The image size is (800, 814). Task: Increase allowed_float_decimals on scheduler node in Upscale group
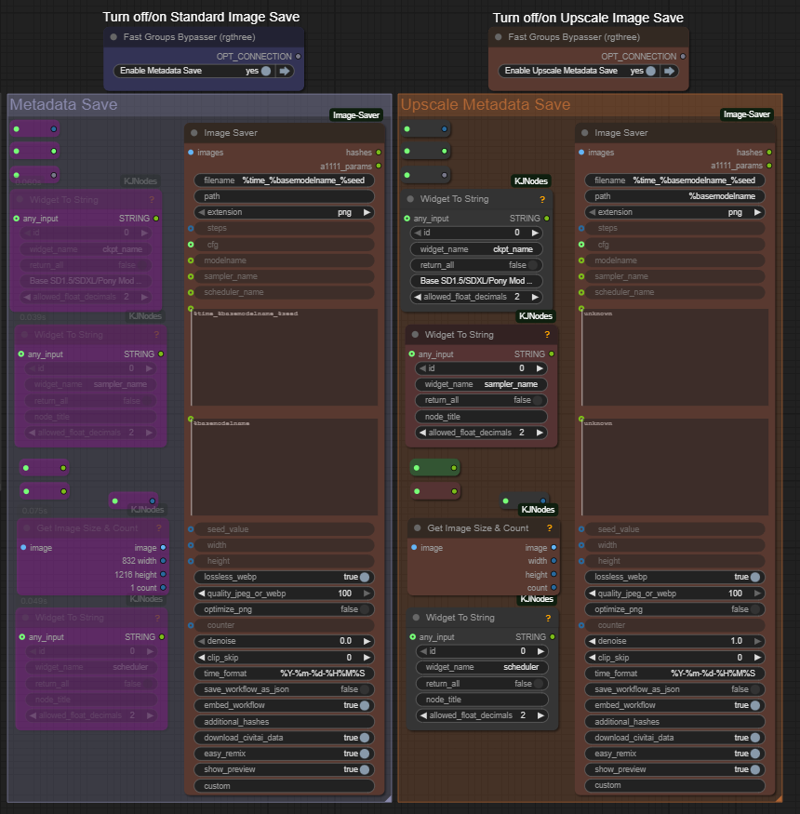(x=540, y=715)
